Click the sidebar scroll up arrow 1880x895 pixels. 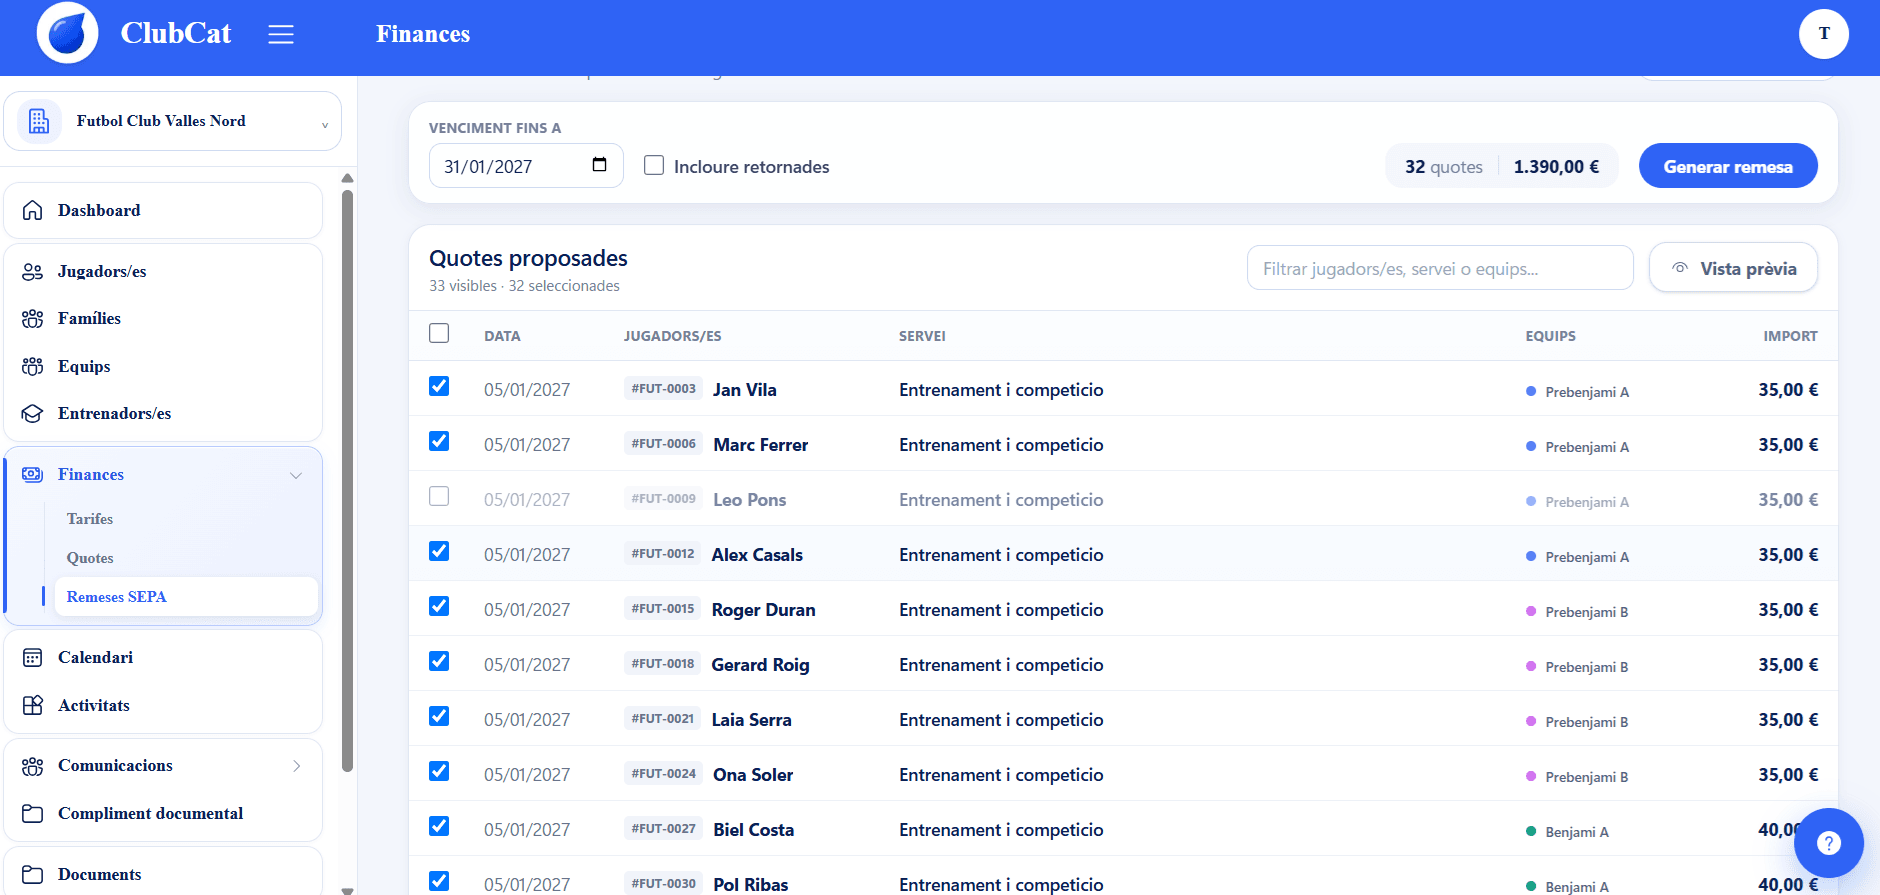348,178
